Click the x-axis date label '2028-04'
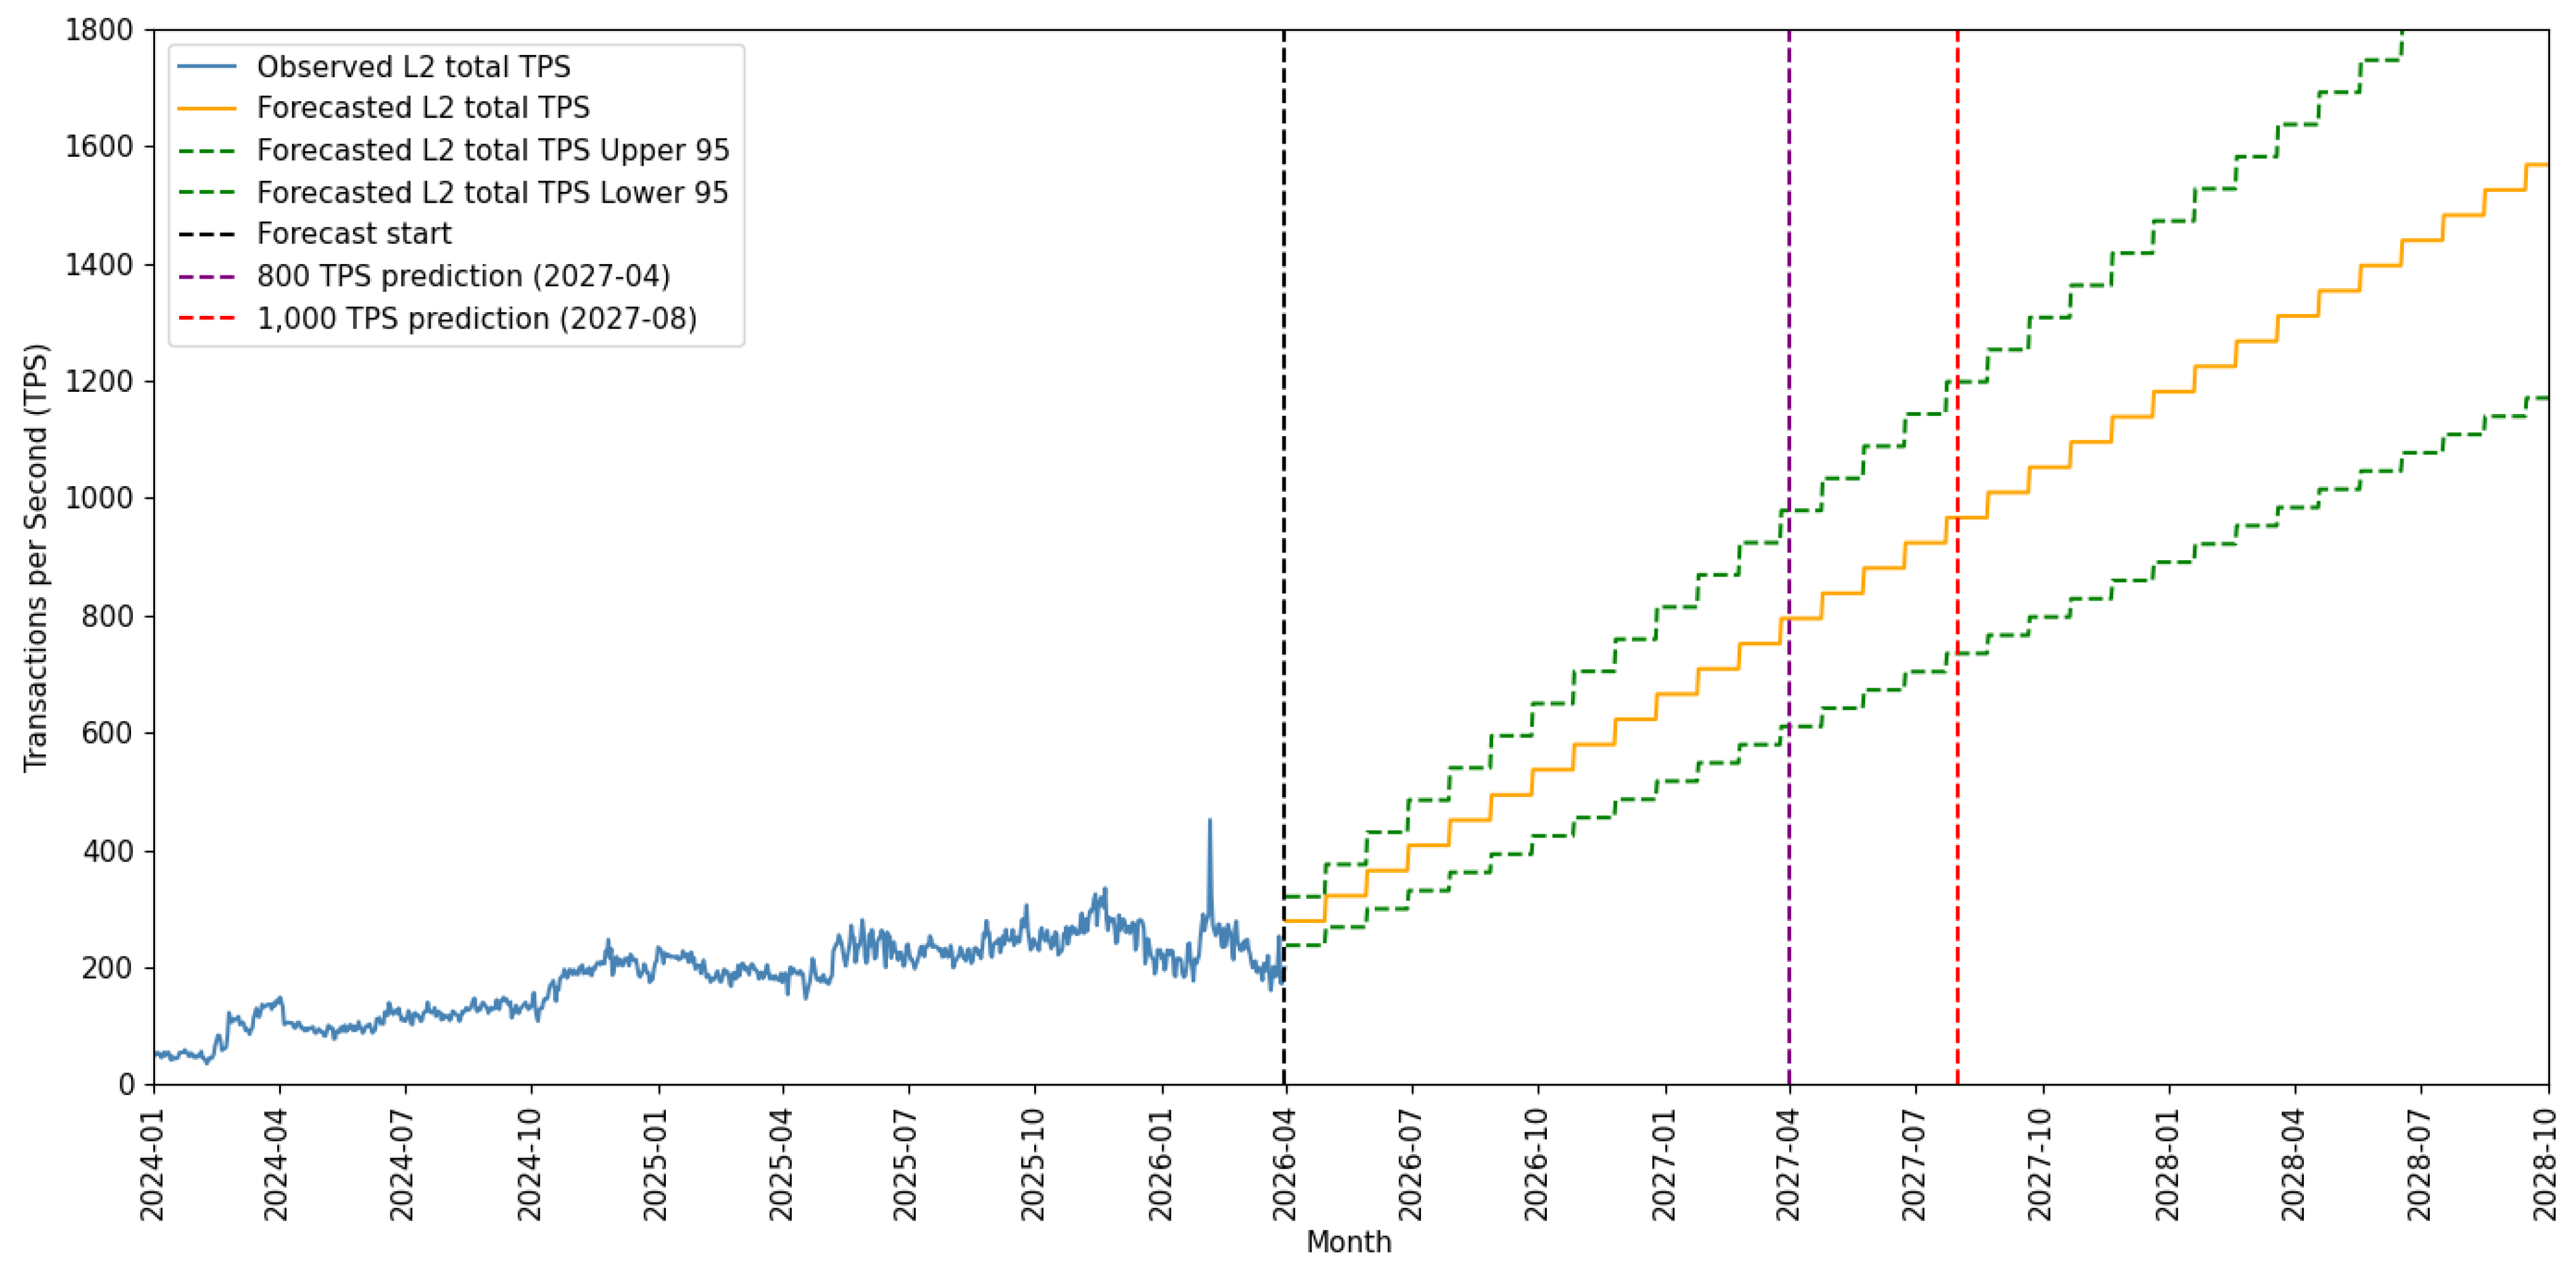2576x1273 pixels. [x=2294, y=1164]
